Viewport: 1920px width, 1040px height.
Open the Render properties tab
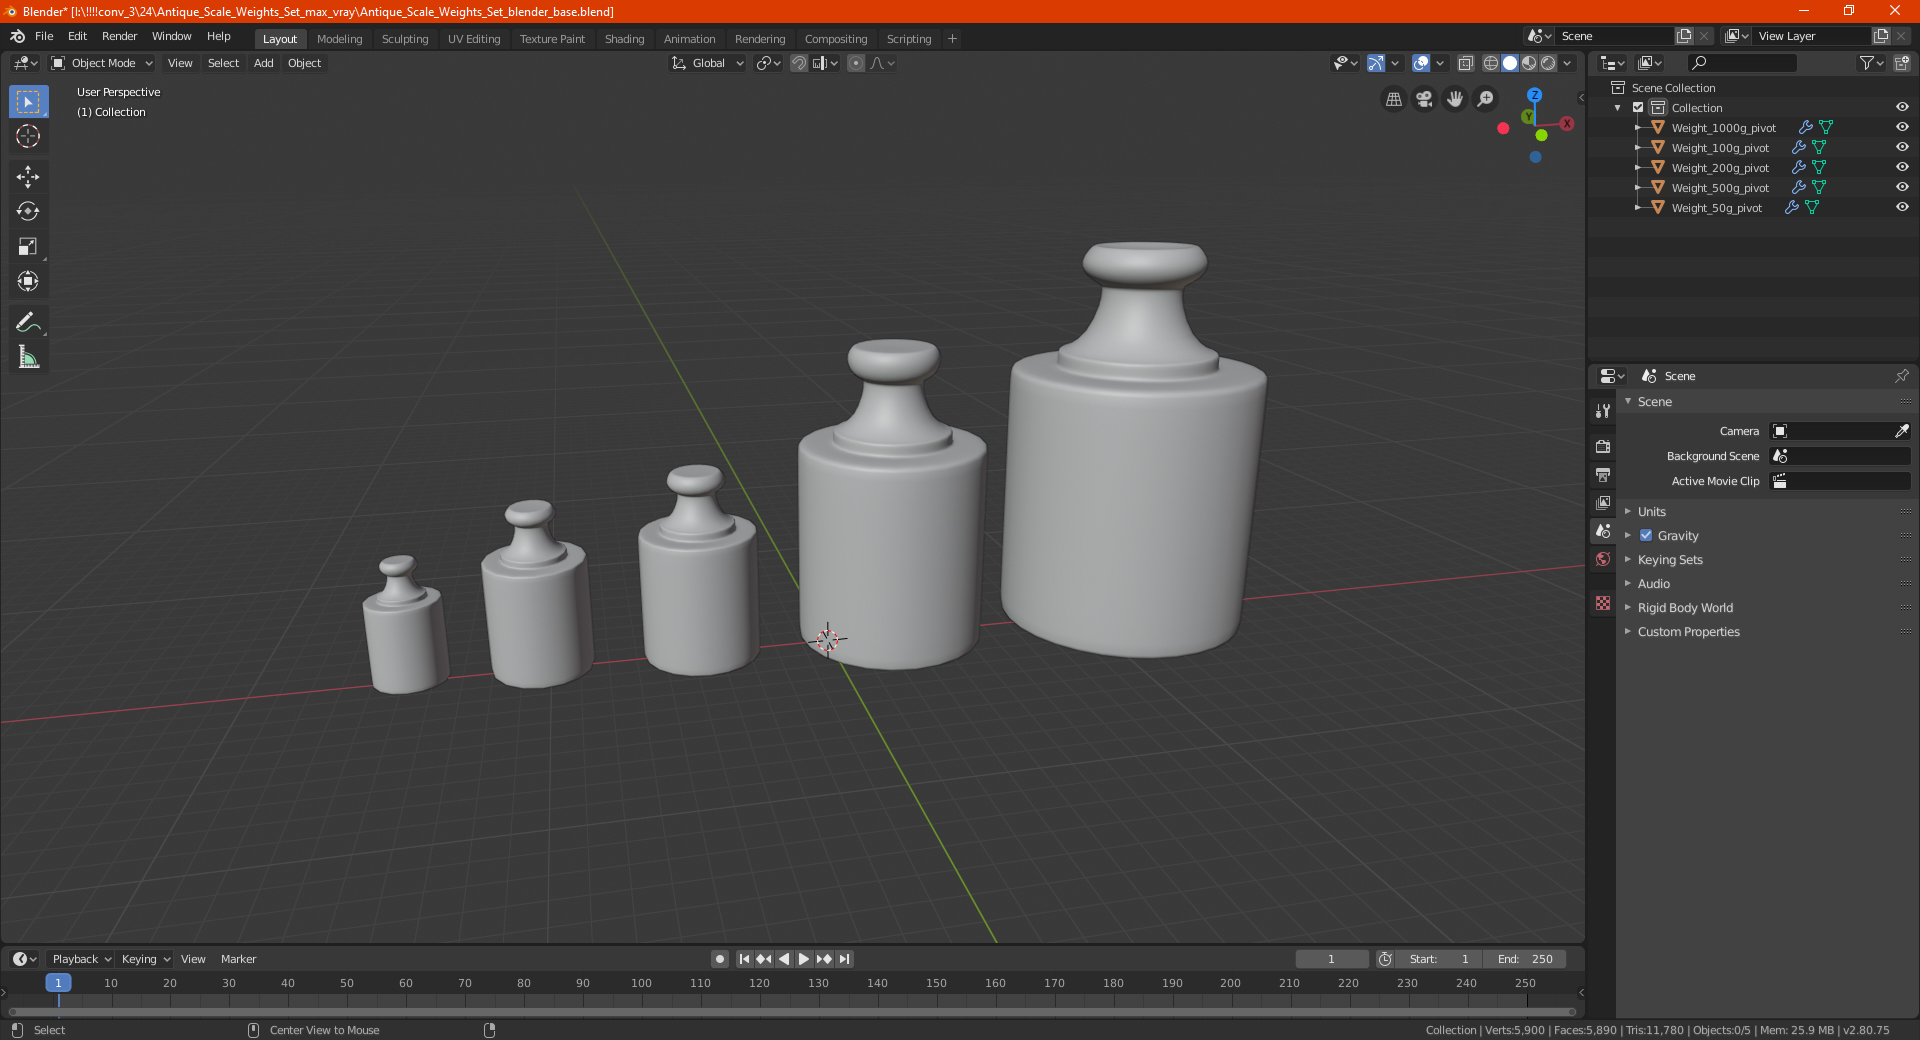click(1603, 446)
